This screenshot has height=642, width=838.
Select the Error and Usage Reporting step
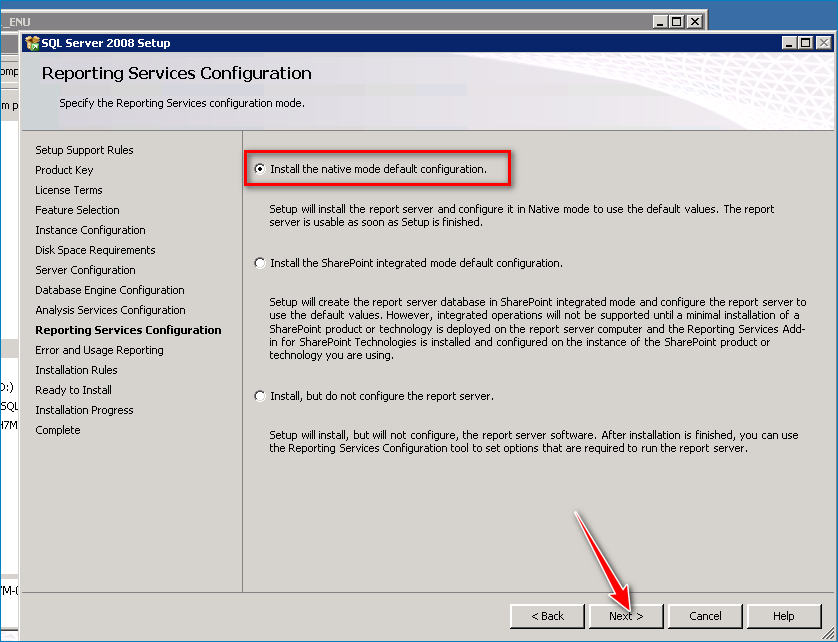[x=99, y=350]
